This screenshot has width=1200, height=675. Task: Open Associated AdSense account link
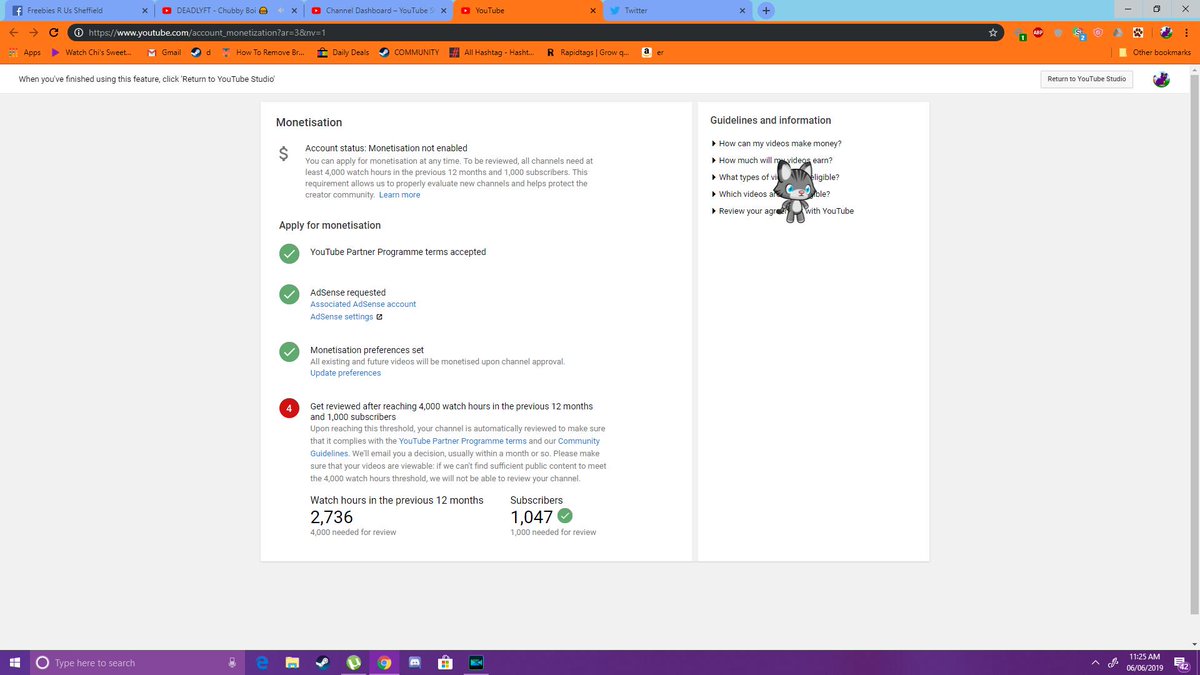(363, 304)
